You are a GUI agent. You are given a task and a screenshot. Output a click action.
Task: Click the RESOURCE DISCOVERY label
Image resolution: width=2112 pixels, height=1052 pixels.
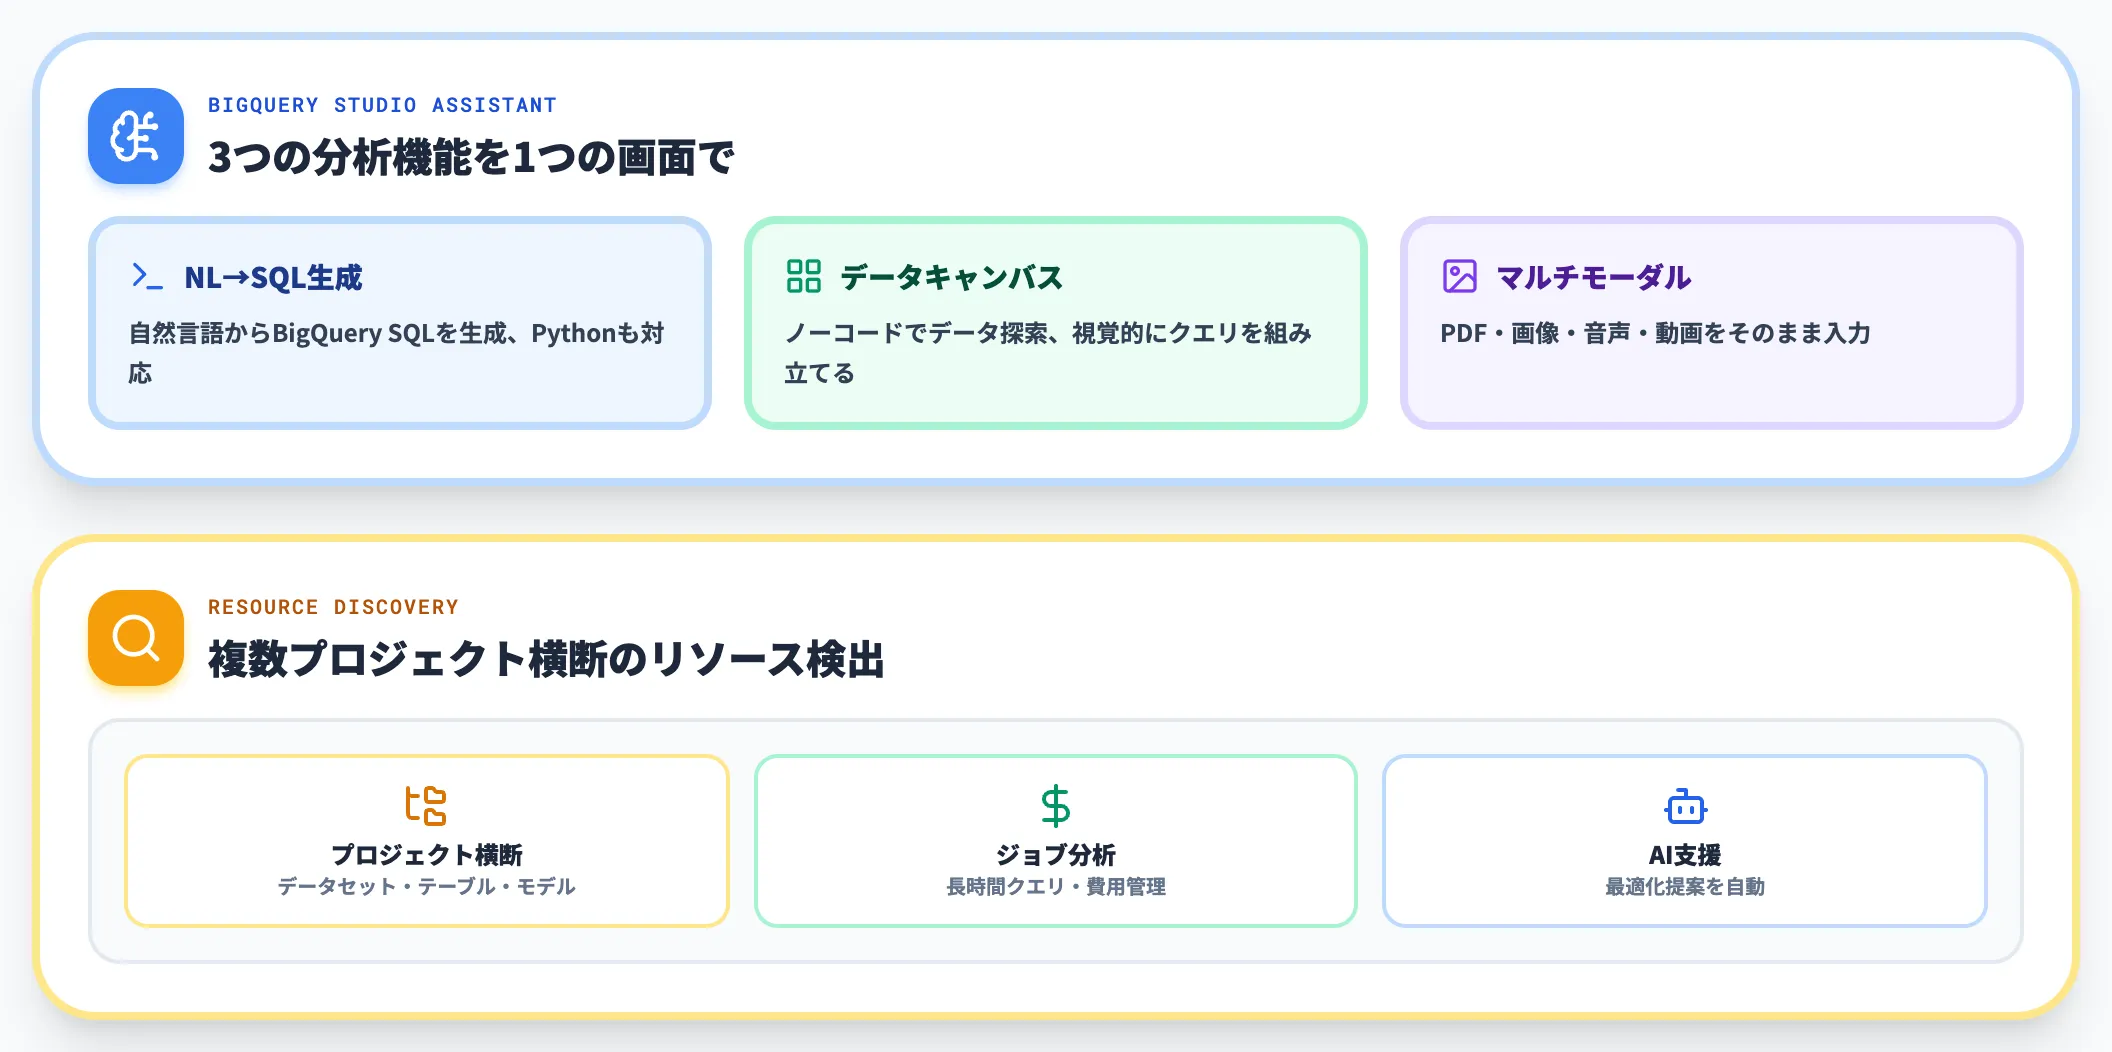coord(333,607)
